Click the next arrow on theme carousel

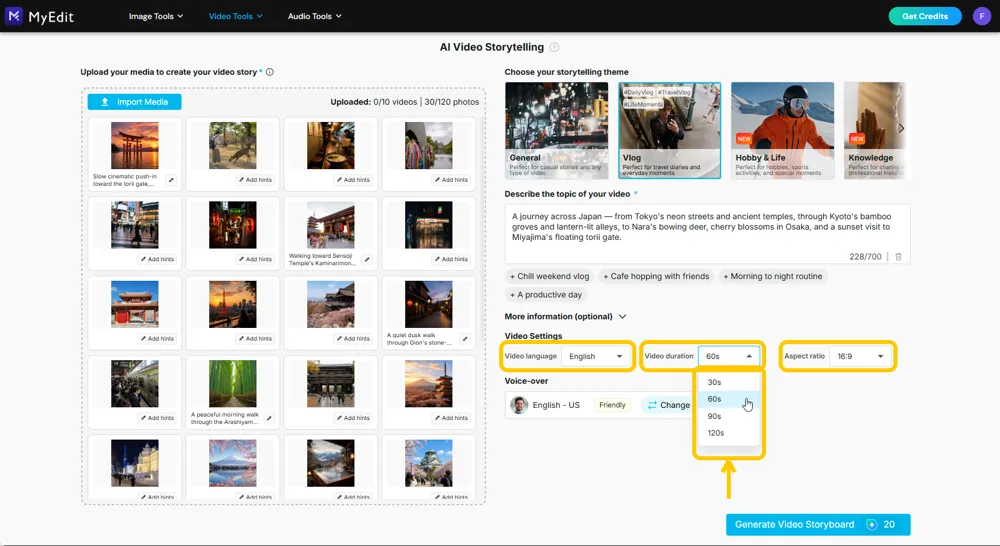click(x=901, y=128)
